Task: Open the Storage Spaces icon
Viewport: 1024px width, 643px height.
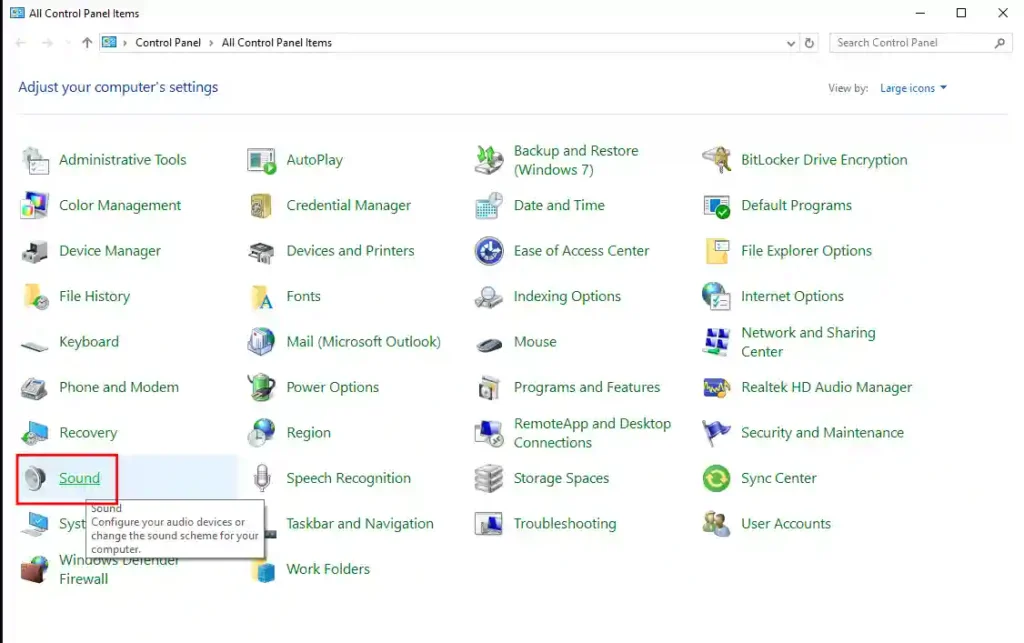Action: [488, 478]
